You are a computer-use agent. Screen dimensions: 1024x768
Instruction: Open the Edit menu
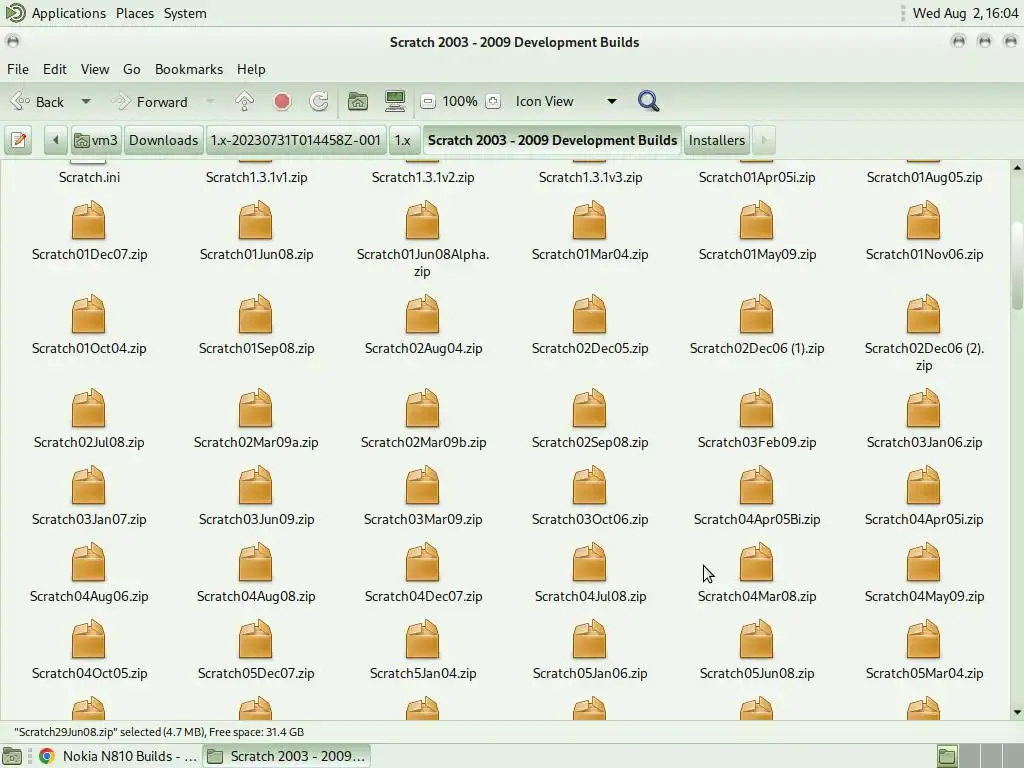(55, 69)
